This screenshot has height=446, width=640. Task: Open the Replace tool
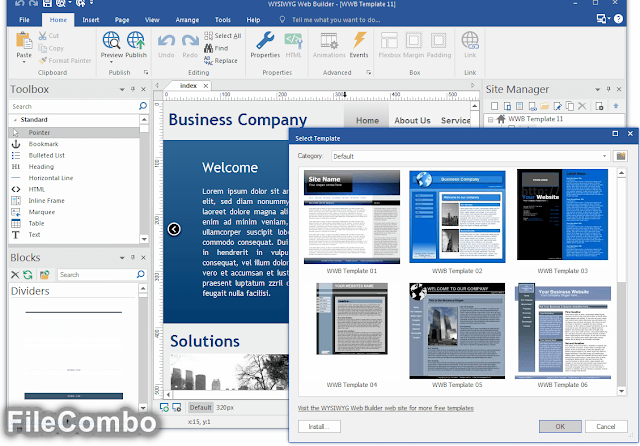(221, 60)
